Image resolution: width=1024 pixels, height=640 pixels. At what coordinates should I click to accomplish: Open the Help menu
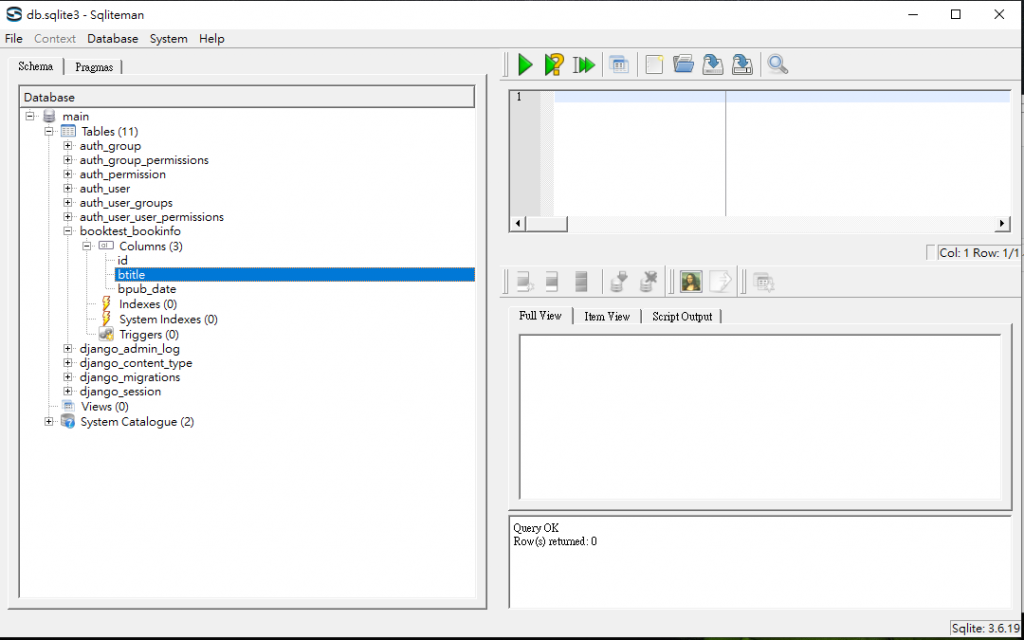[x=212, y=39]
